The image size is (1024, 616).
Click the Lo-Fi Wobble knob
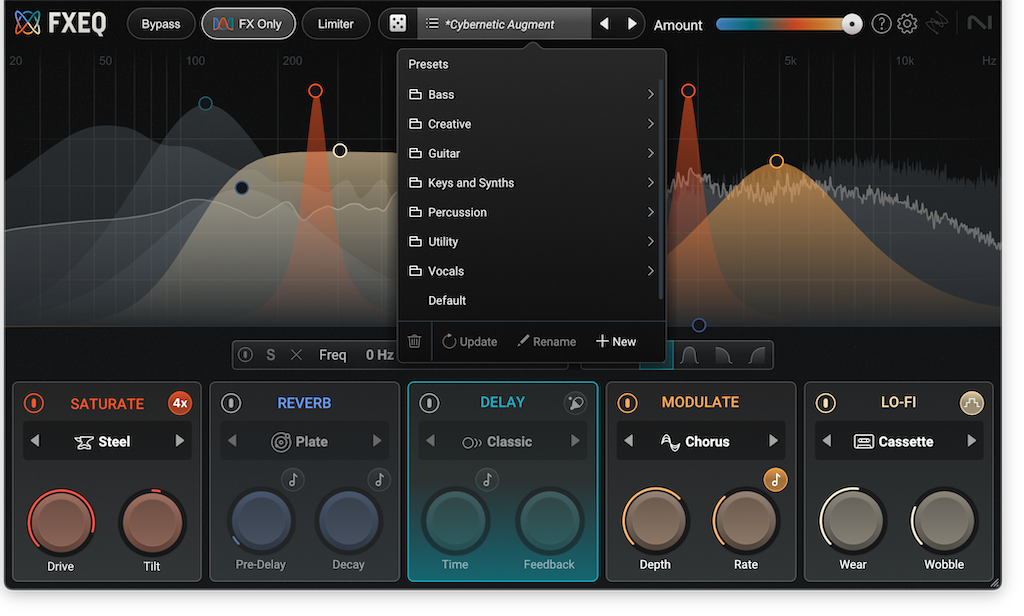(944, 521)
